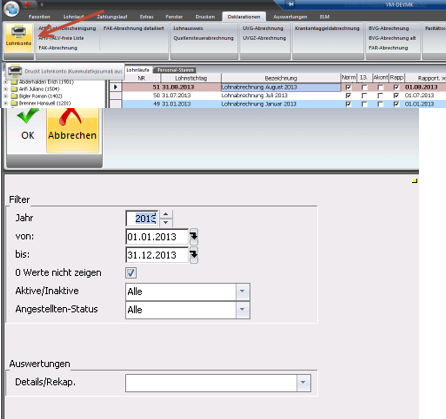This screenshot has height=419, width=446.
Task: Click the OK button label
Action: (28, 136)
